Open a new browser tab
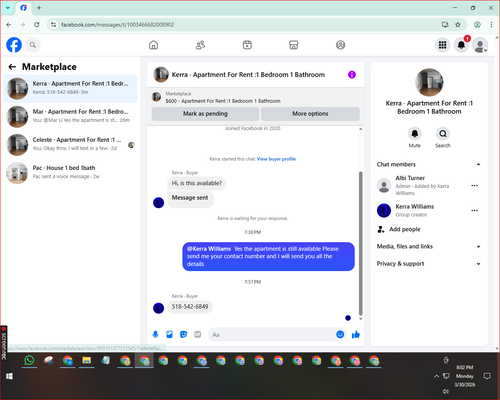500x400 pixels. 39,8
